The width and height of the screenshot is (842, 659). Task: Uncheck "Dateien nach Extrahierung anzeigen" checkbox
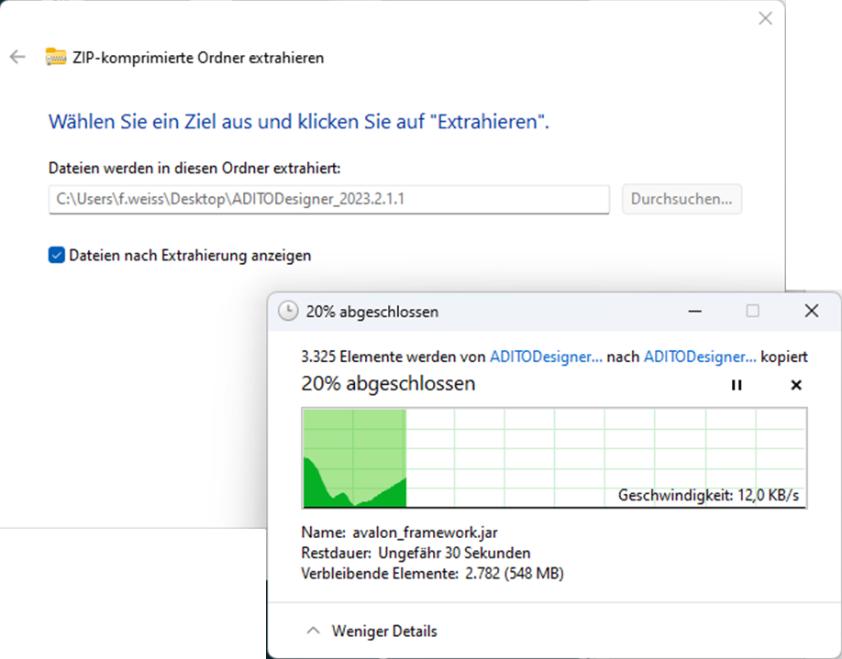click(x=56, y=256)
